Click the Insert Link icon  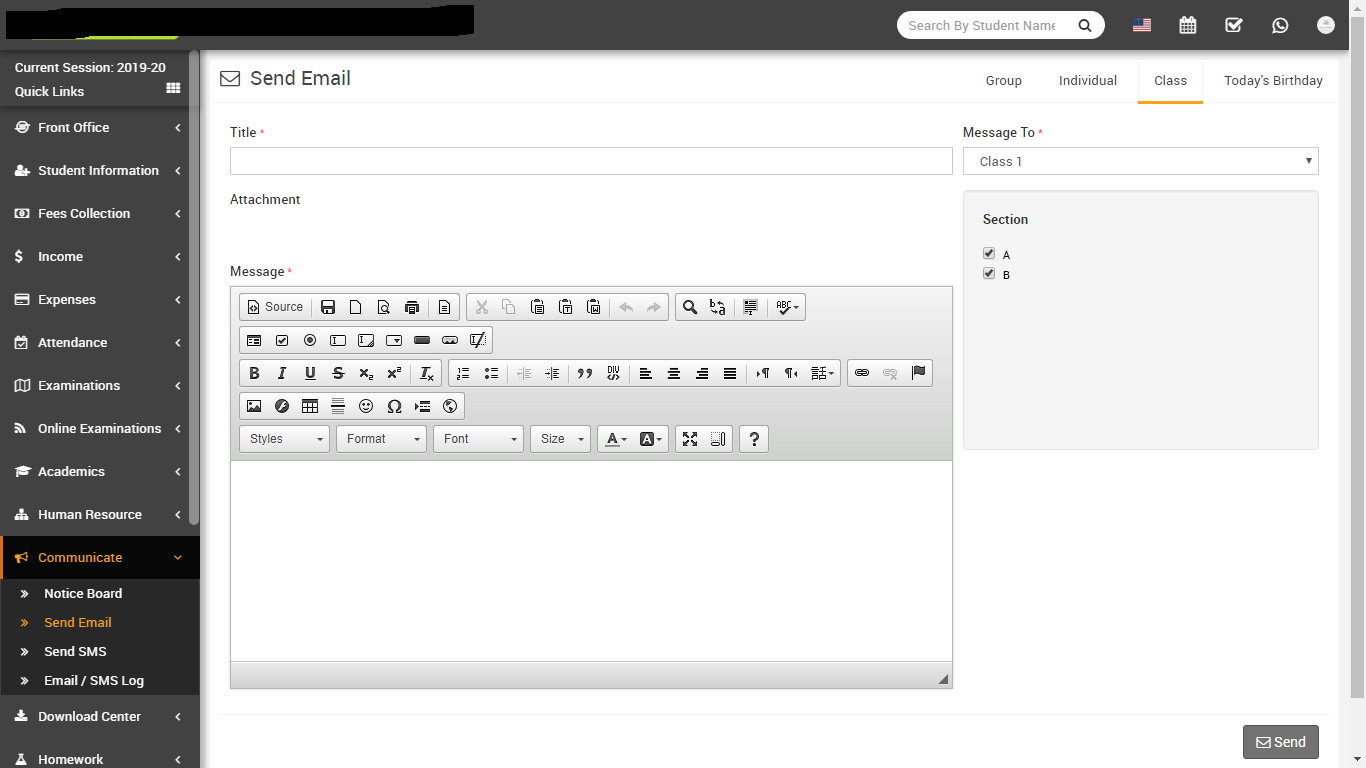(x=862, y=373)
